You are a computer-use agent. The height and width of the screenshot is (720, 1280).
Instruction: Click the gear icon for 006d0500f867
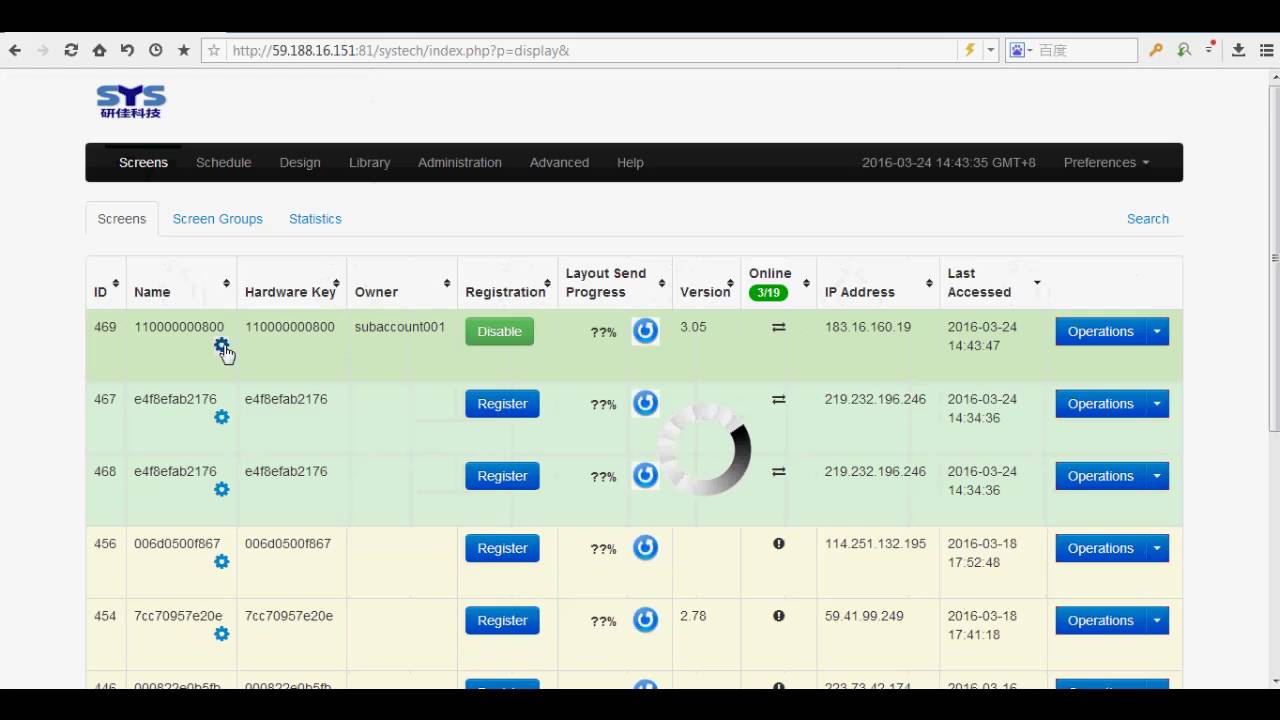point(221,562)
